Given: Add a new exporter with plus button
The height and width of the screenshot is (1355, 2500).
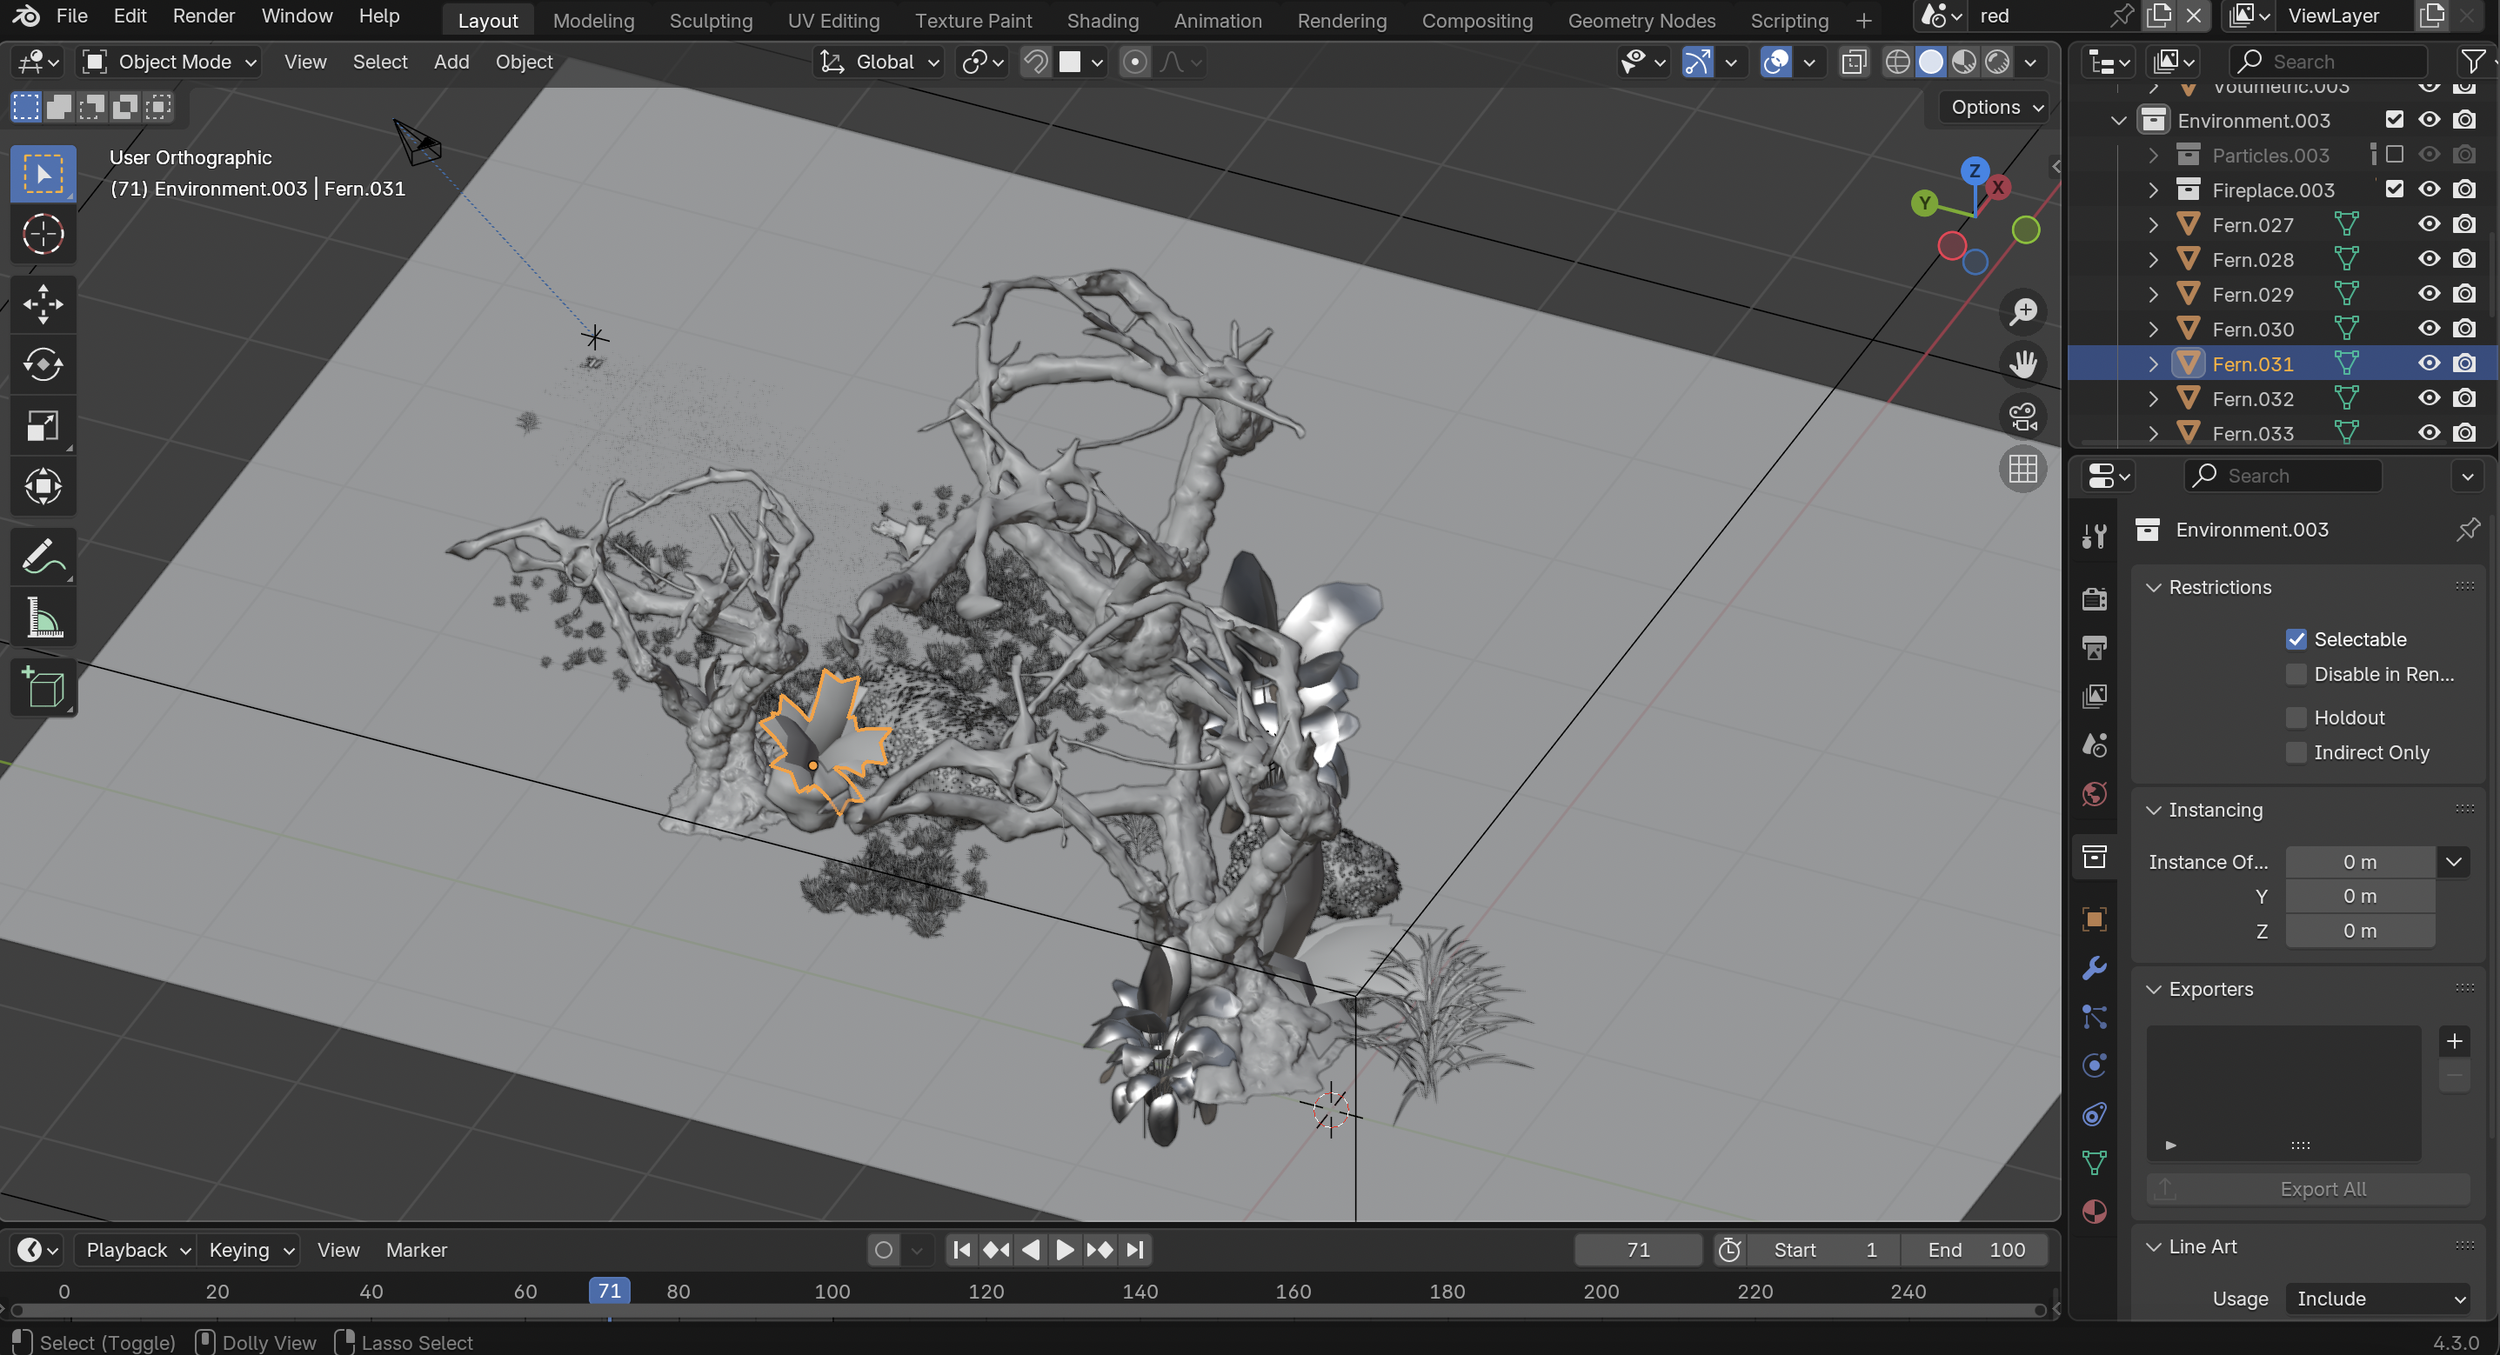Looking at the screenshot, I should 2454,1041.
